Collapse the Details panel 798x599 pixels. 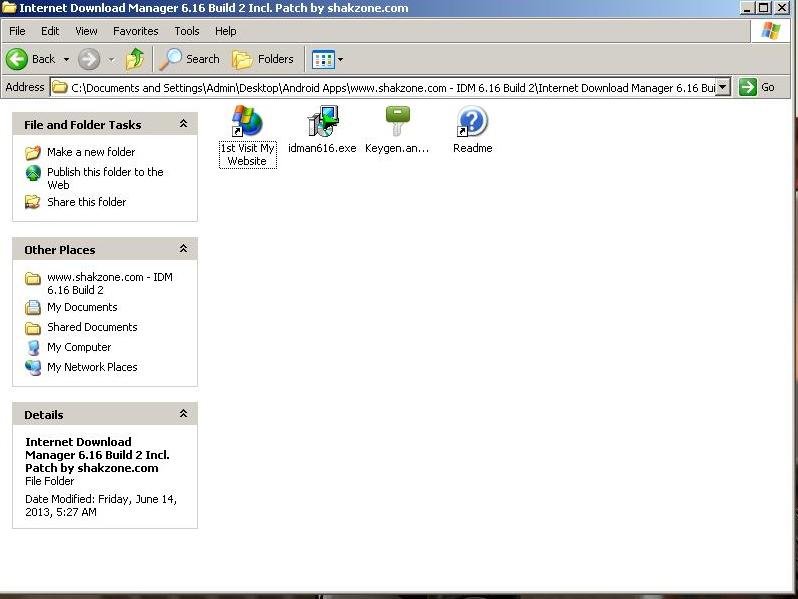click(x=183, y=413)
